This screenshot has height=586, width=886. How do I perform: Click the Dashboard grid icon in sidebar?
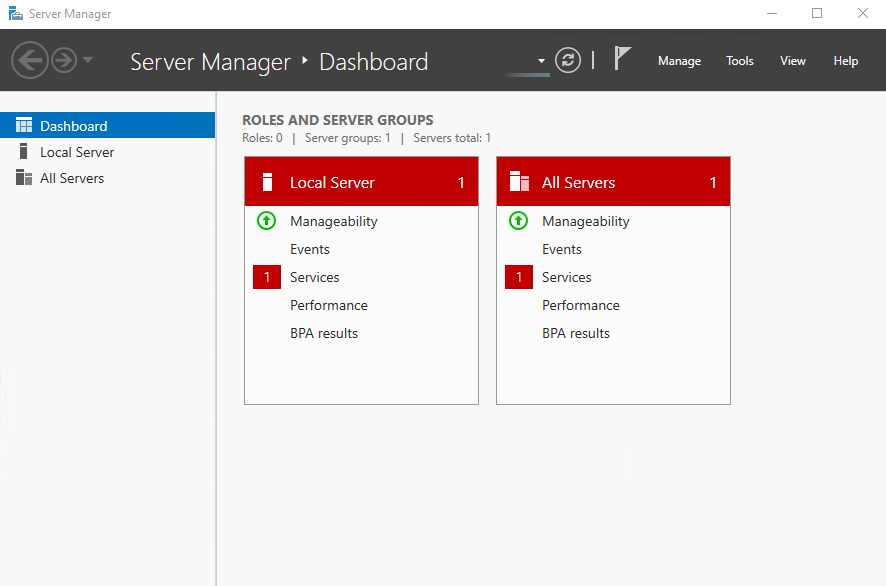coord(24,125)
